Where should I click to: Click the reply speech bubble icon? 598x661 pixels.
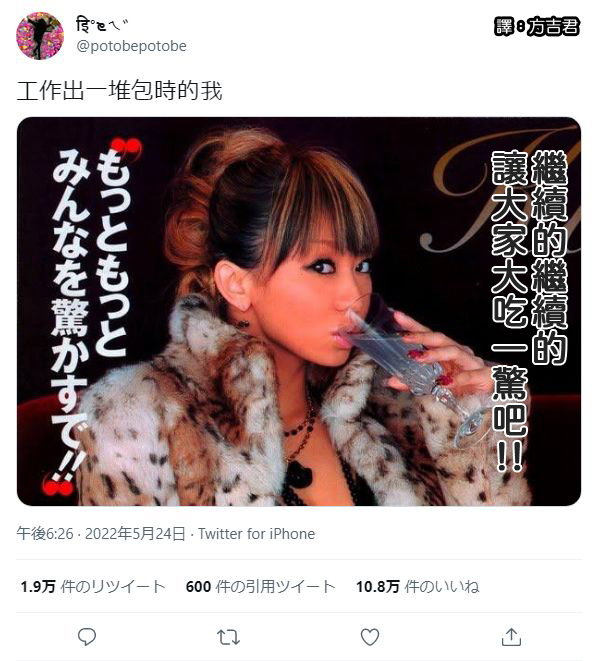pyautogui.click(x=87, y=637)
